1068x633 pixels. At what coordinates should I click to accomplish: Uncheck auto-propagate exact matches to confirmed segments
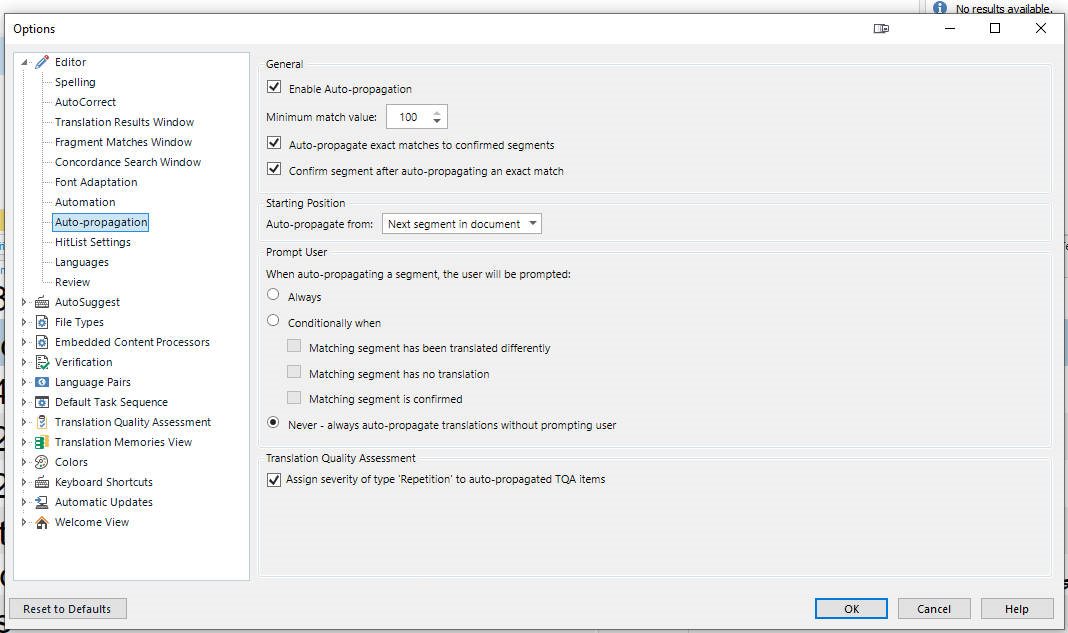(273, 142)
